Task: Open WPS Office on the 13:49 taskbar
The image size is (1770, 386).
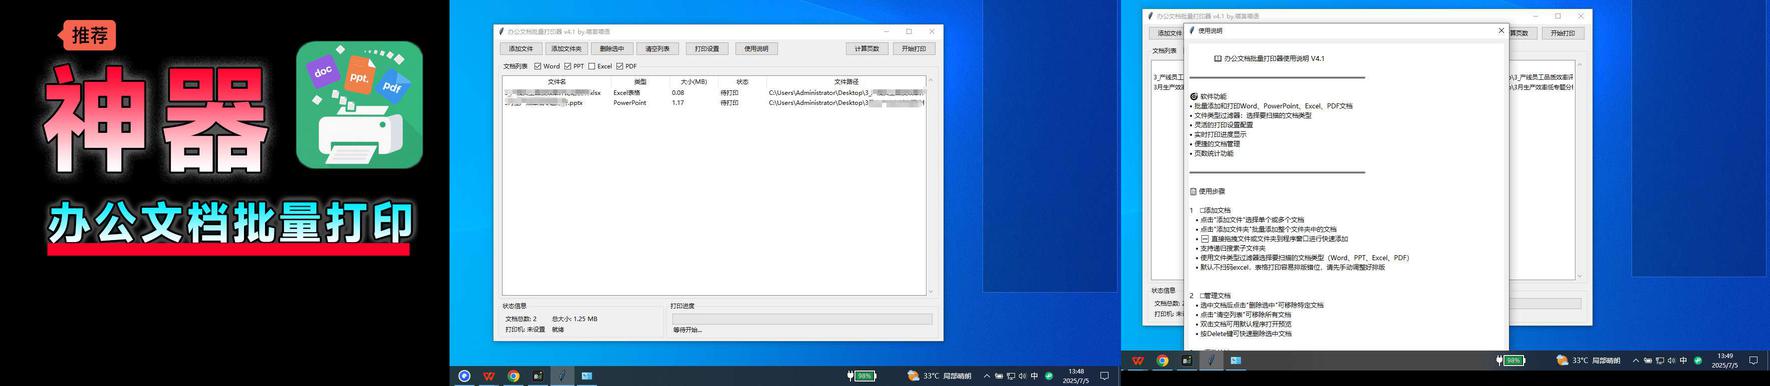Action: (x=1138, y=361)
